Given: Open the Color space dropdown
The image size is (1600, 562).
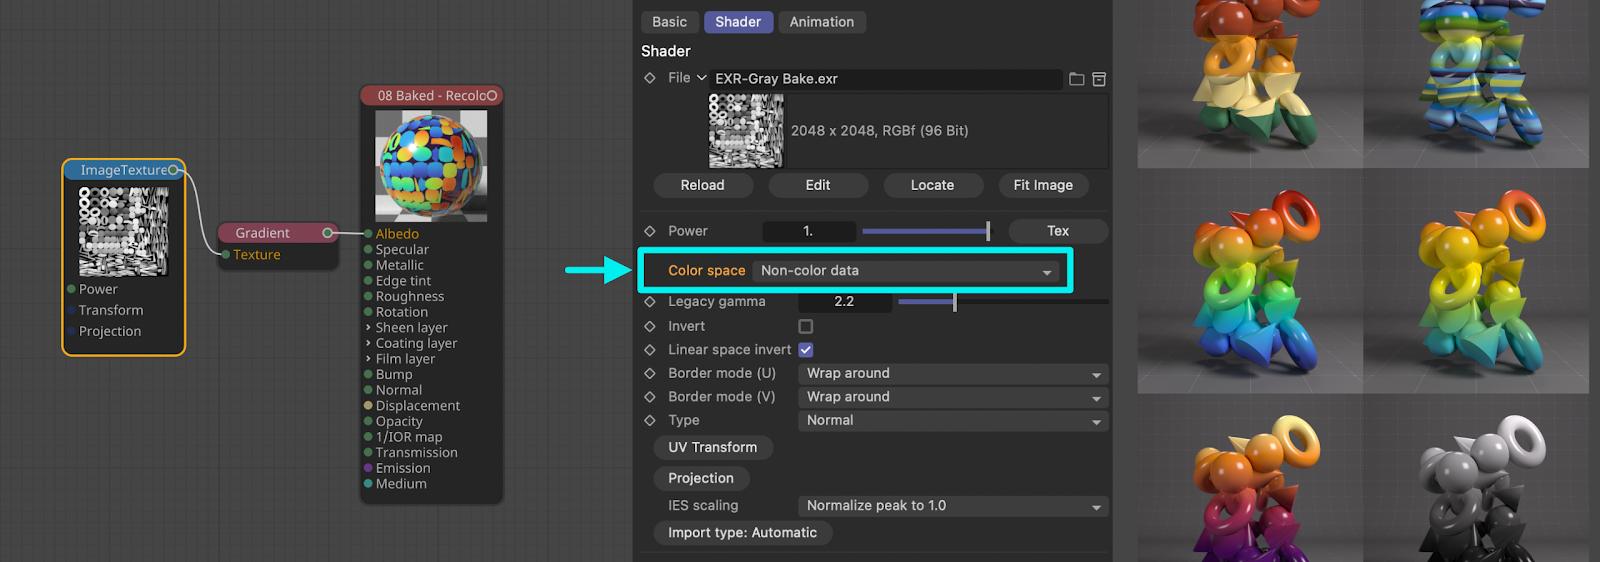Looking at the screenshot, I should click(906, 271).
